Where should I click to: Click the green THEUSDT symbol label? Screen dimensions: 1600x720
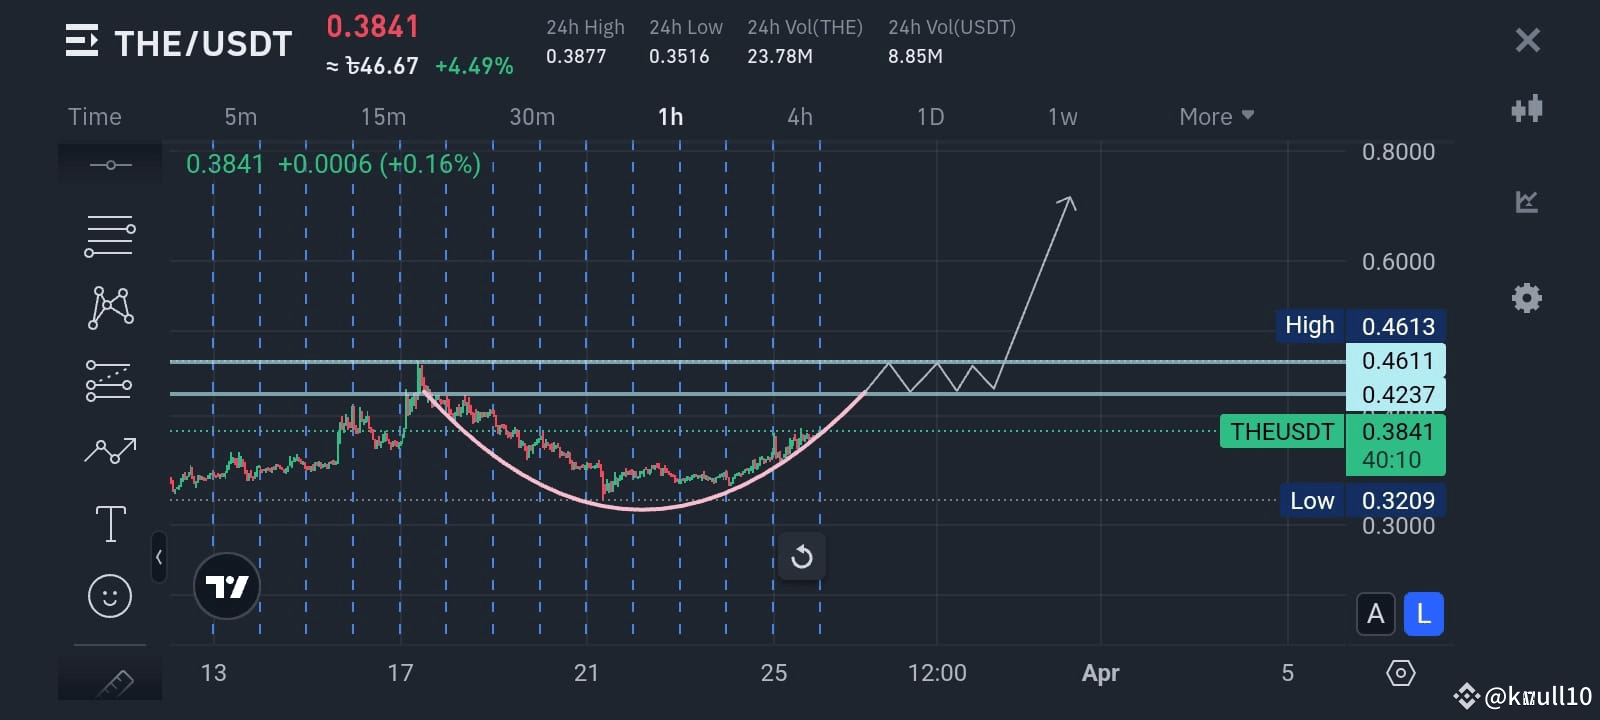click(x=1282, y=432)
